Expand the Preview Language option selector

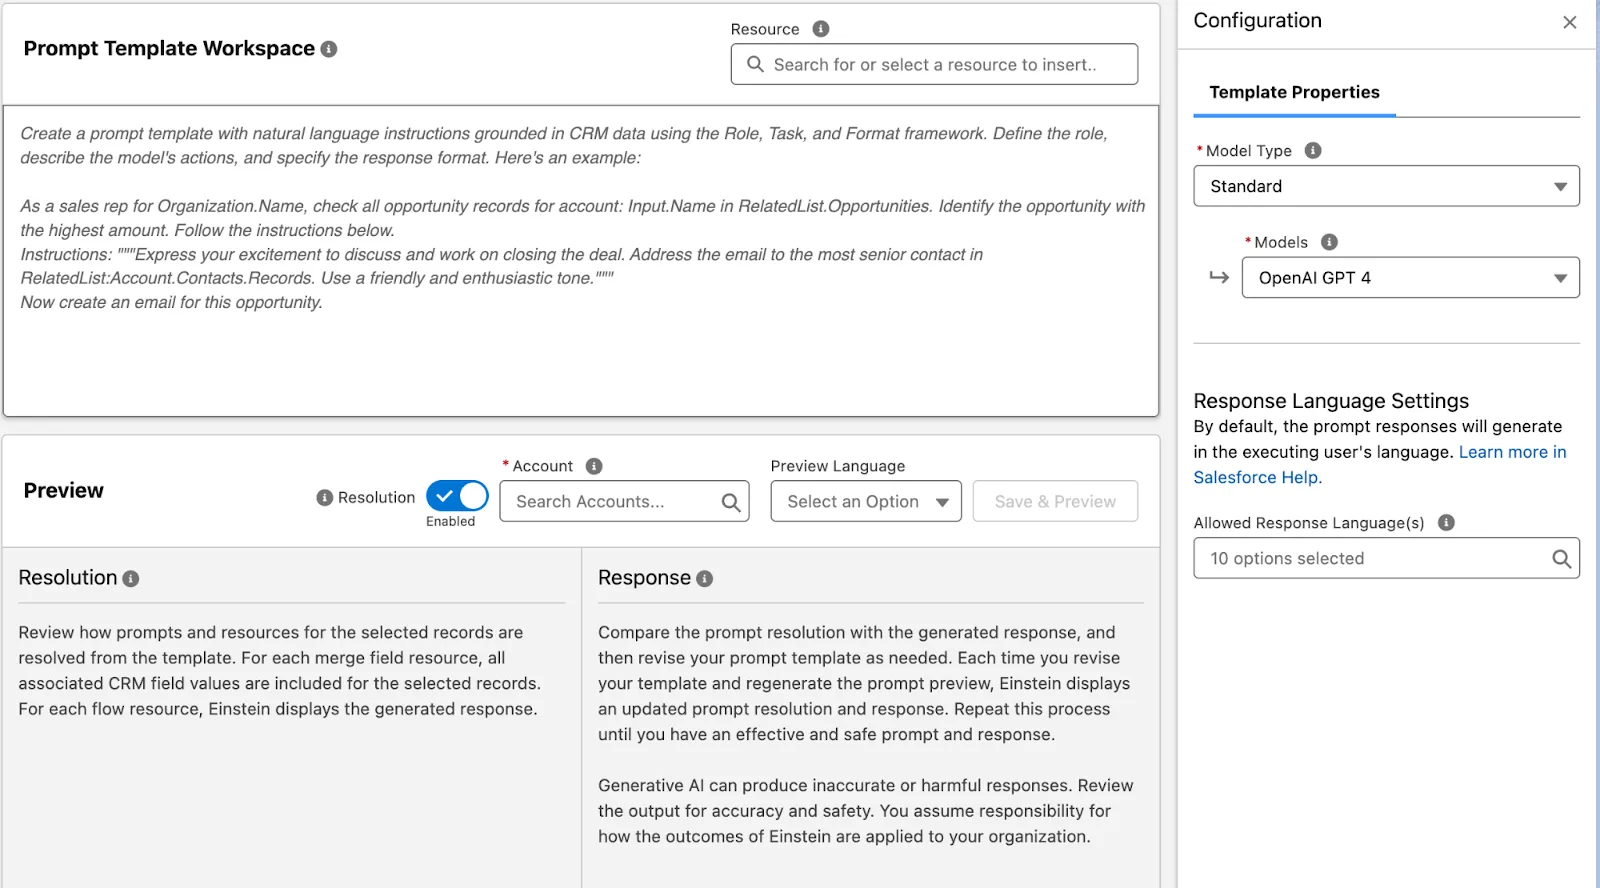[x=864, y=501]
